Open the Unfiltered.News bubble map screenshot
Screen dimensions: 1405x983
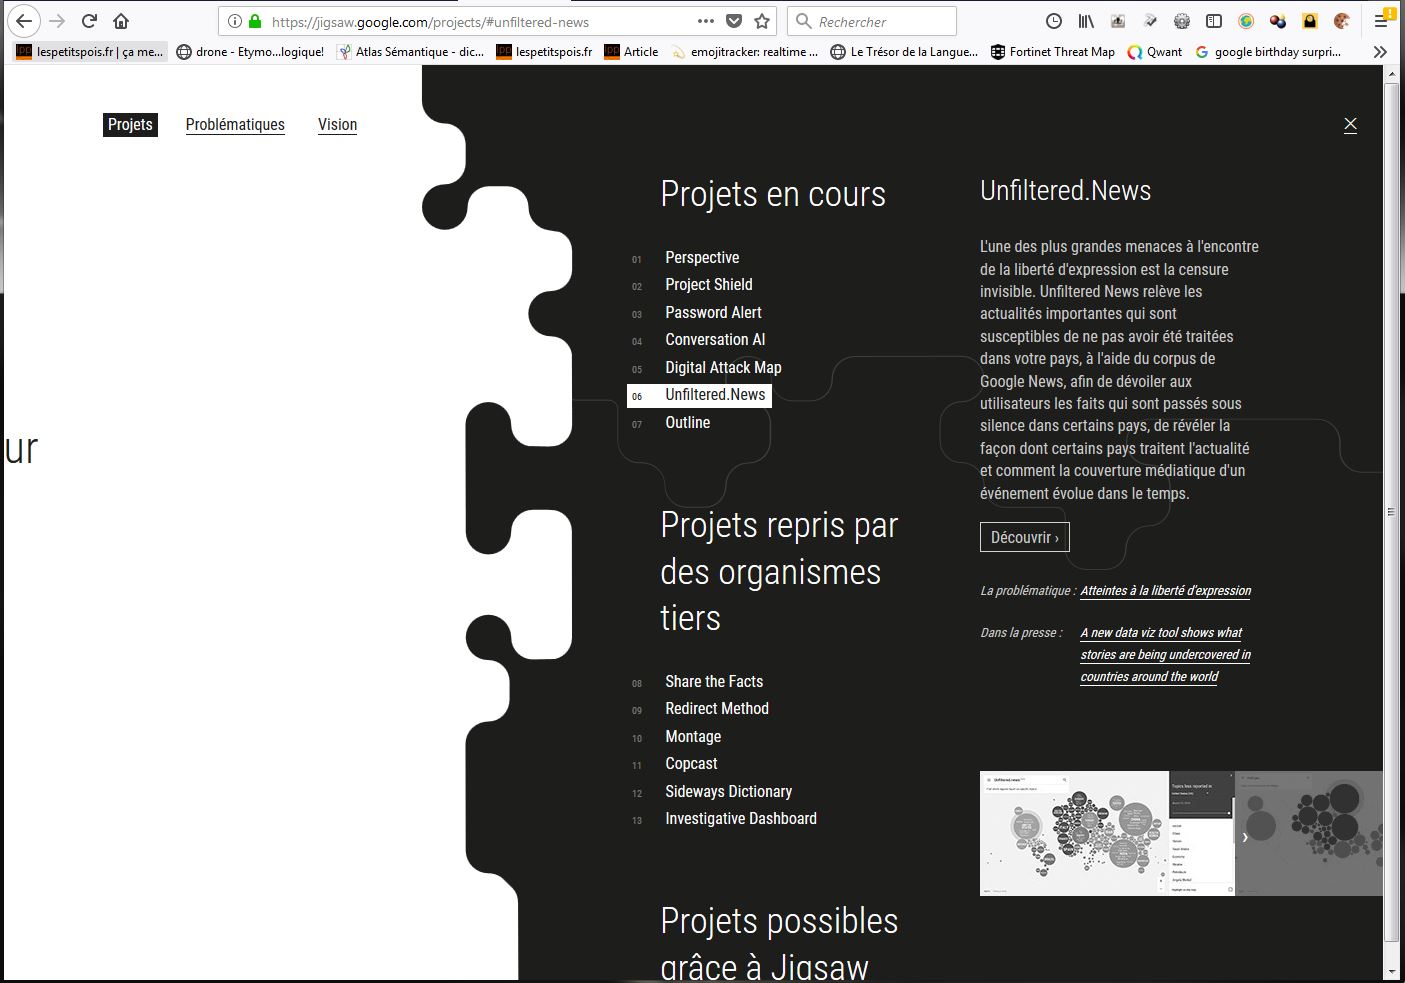1107,833
